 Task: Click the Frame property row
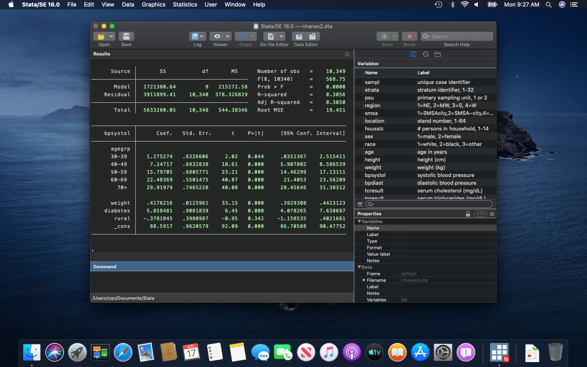pyautogui.click(x=426, y=274)
